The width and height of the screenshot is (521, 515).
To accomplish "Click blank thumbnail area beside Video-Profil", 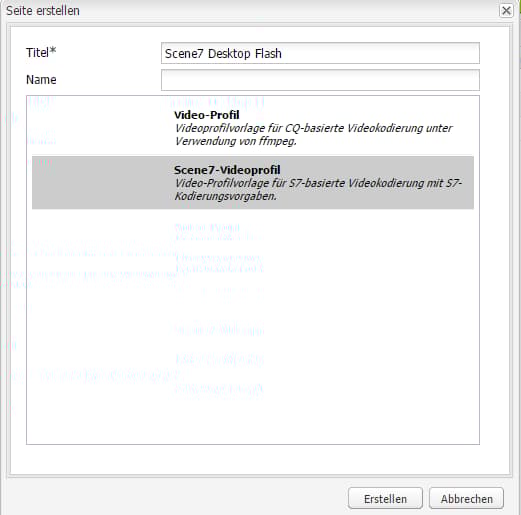I will (102, 128).
